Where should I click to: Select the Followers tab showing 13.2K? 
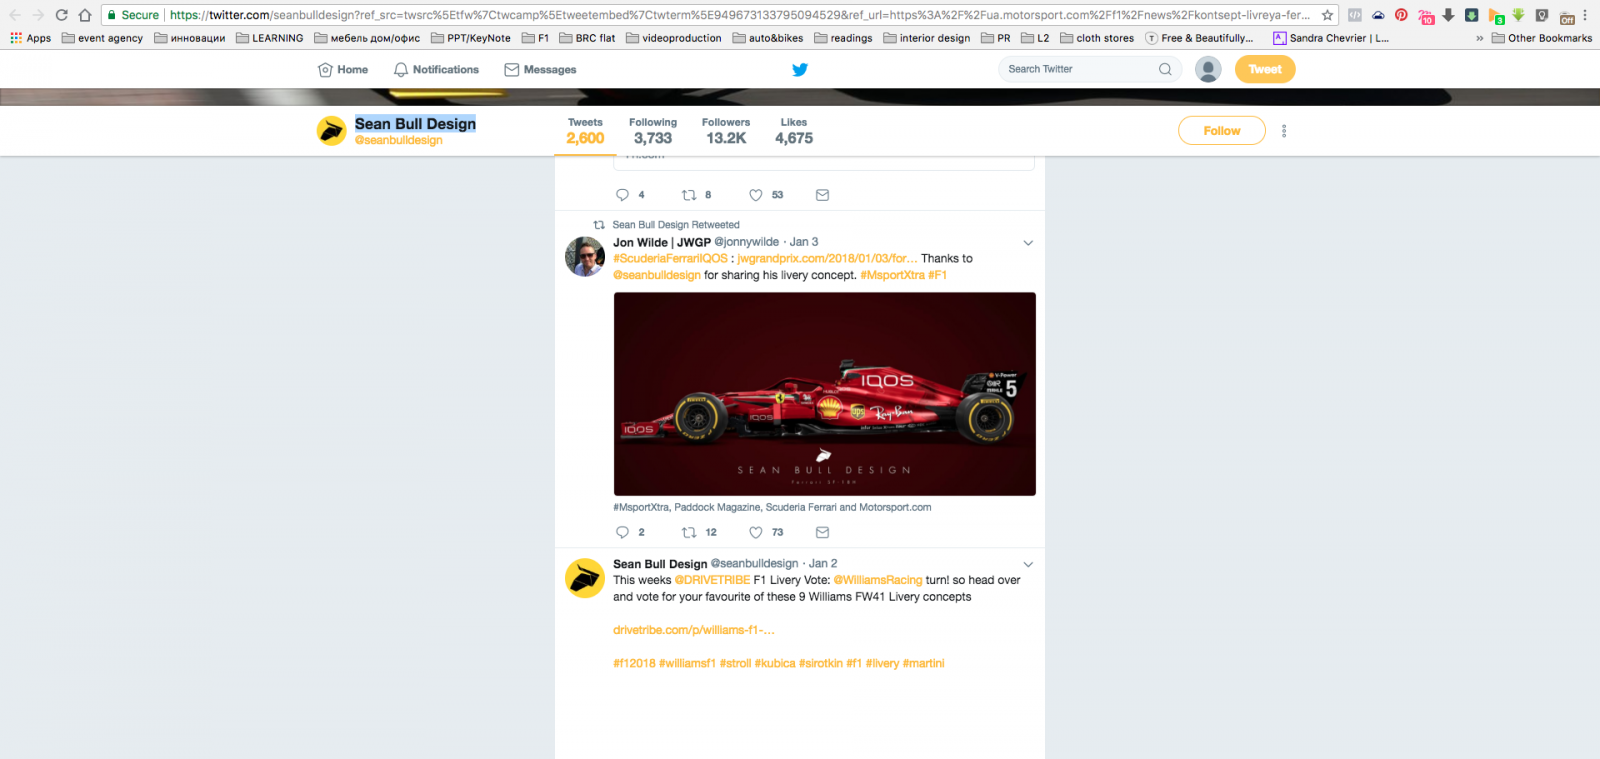[x=726, y=131]
